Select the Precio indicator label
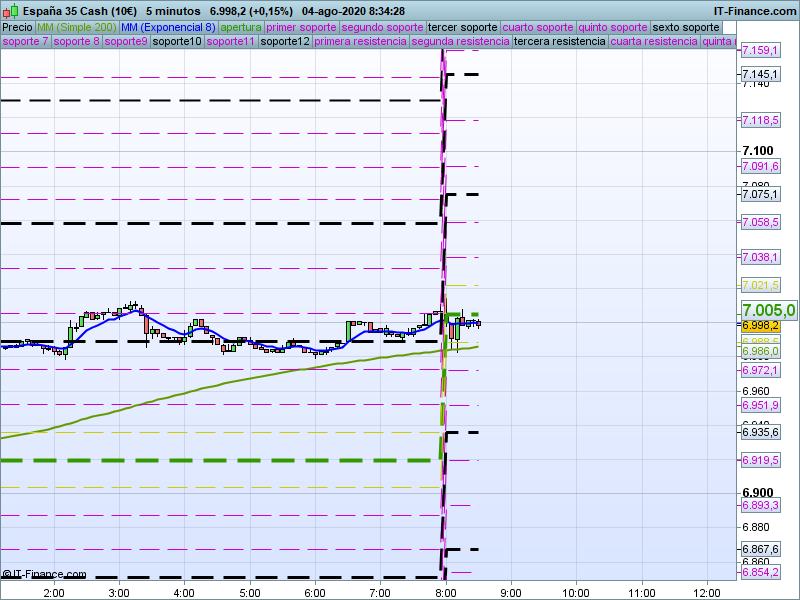The width and height of the screenshot is (800, 600). [x=17, y=27]
